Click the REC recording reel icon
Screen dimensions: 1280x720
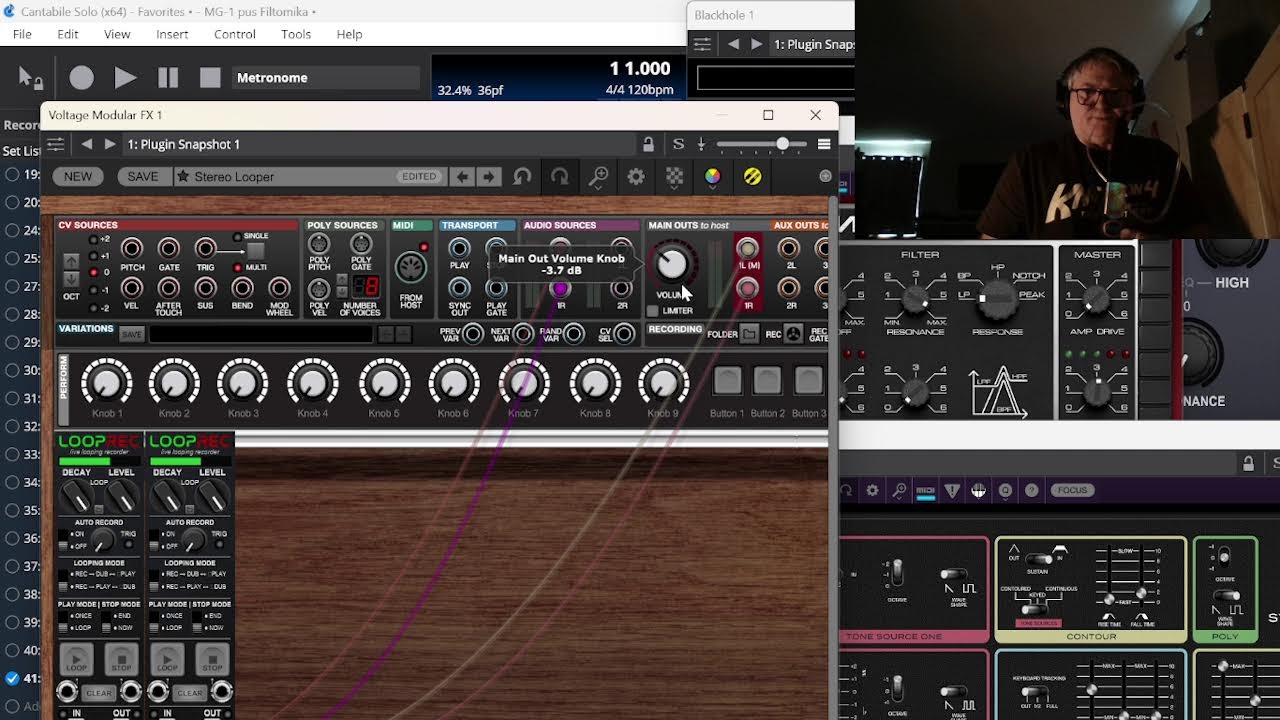click(793, 334)
